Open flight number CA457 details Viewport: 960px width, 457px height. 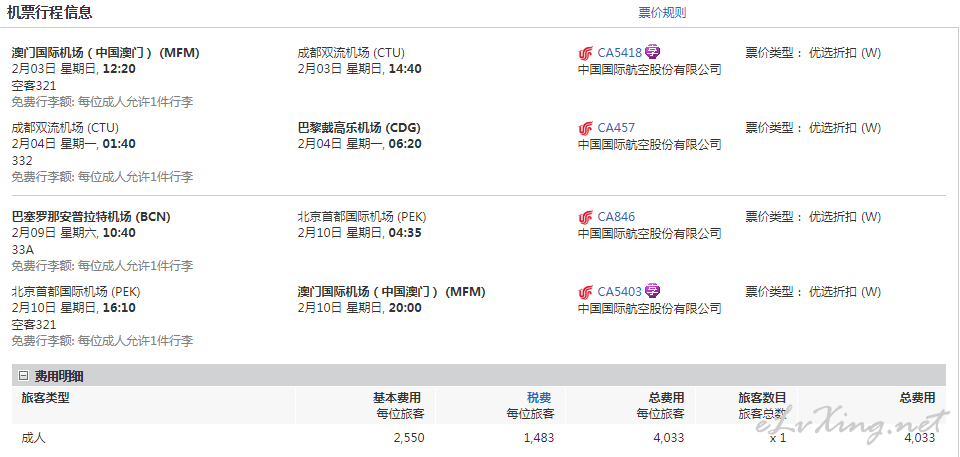616,128
